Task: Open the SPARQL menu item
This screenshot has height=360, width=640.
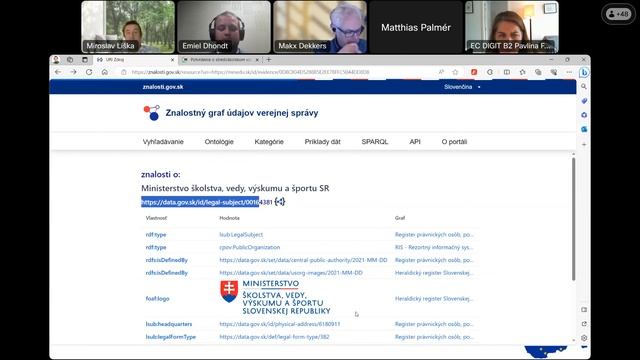Action: click(x=375, y=142)
